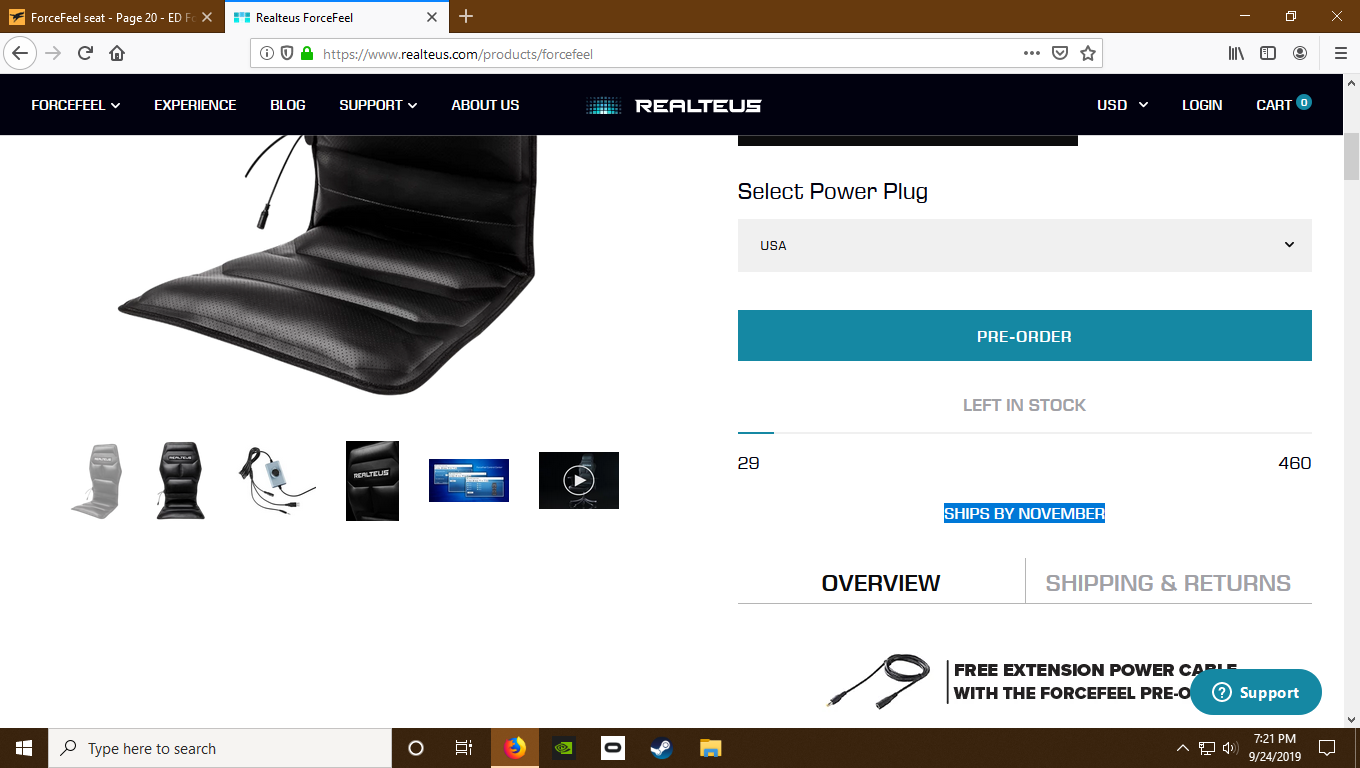
Task: Switch to ForceFeel seat forum tab
Action: point(113,17)
